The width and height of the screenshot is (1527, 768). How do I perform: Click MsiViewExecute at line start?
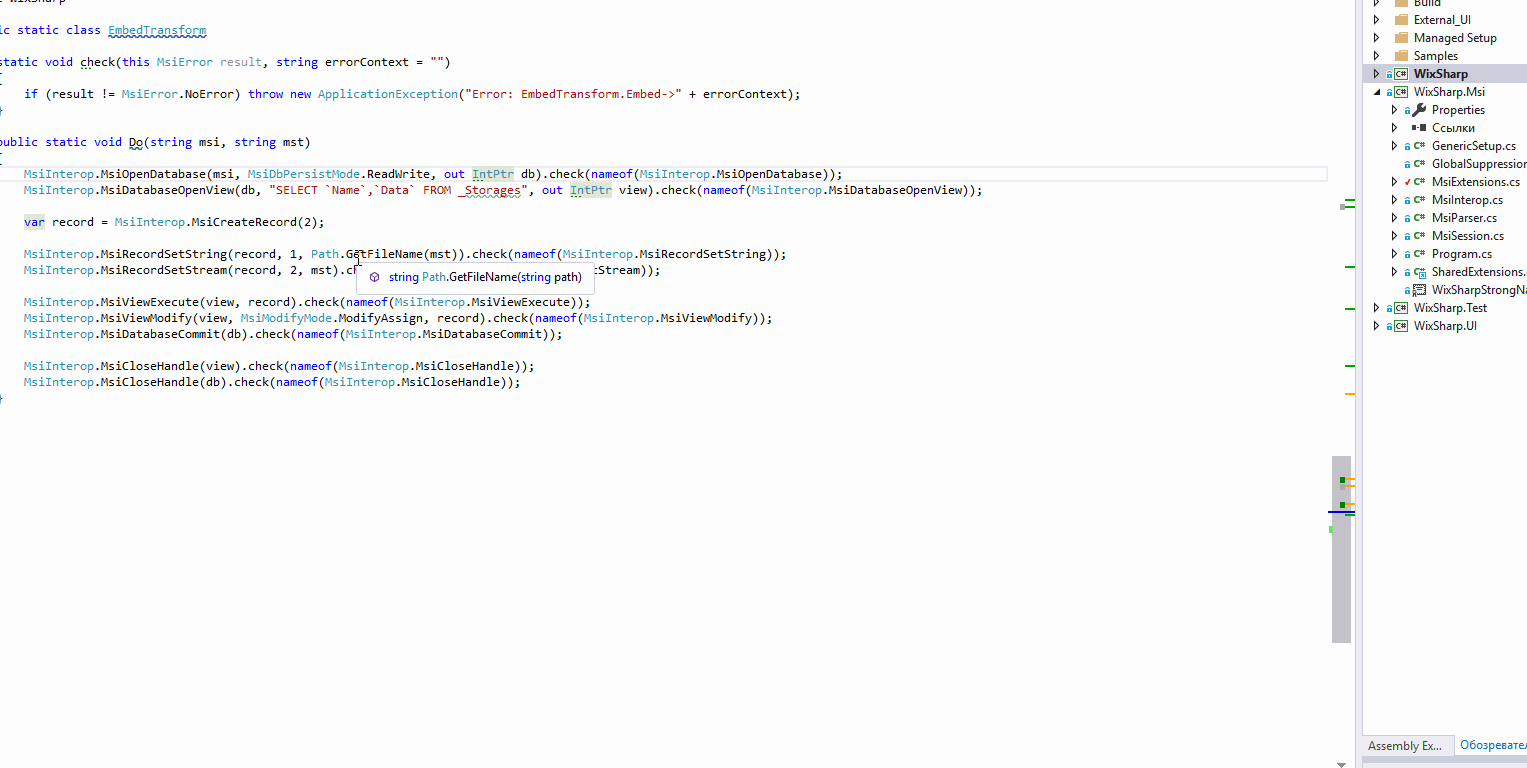149,302
